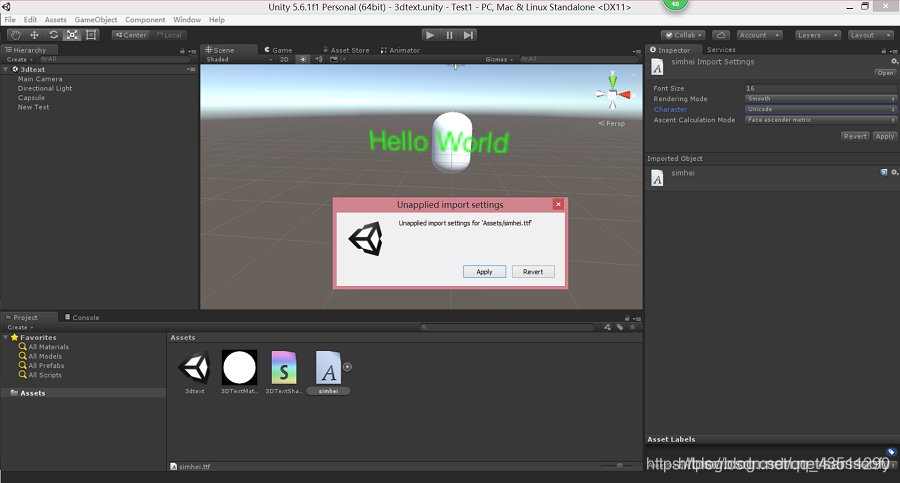Click the Scene orientation gizmo
900x483 pixels.
(x=612, y=92)
